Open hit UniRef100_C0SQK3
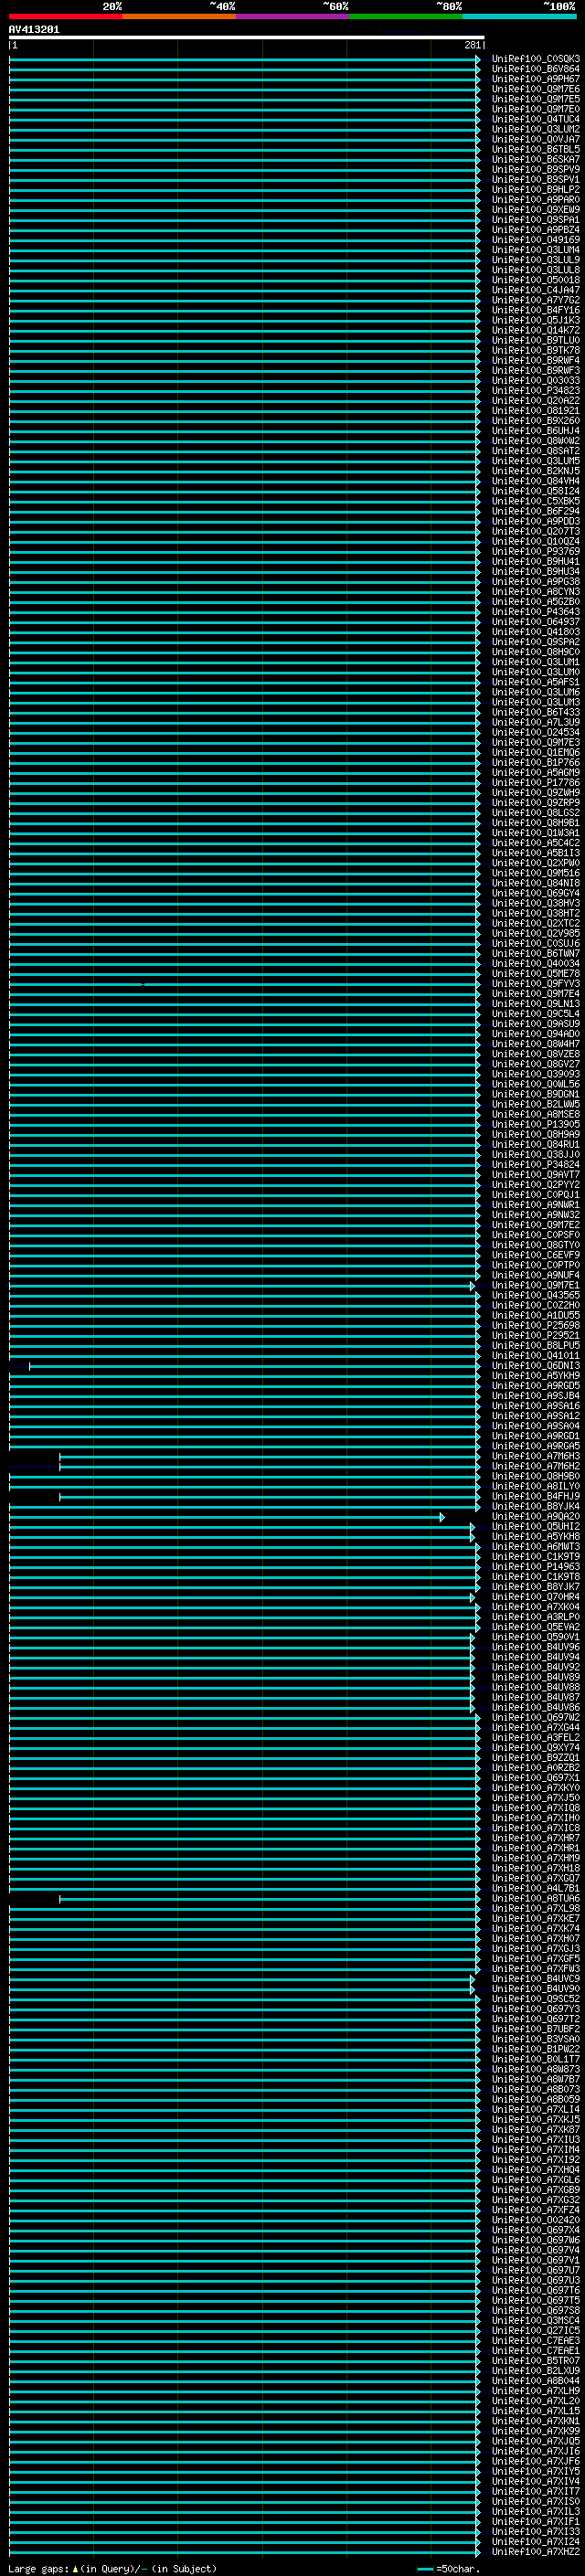 pos(536,59)
